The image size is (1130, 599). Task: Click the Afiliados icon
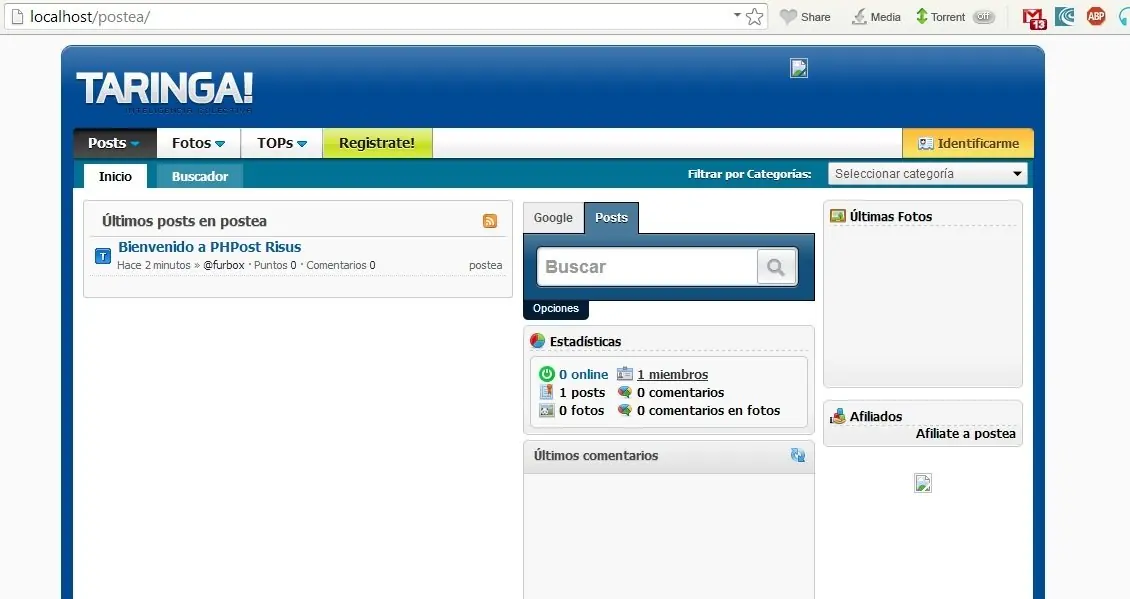pos(837,416)
